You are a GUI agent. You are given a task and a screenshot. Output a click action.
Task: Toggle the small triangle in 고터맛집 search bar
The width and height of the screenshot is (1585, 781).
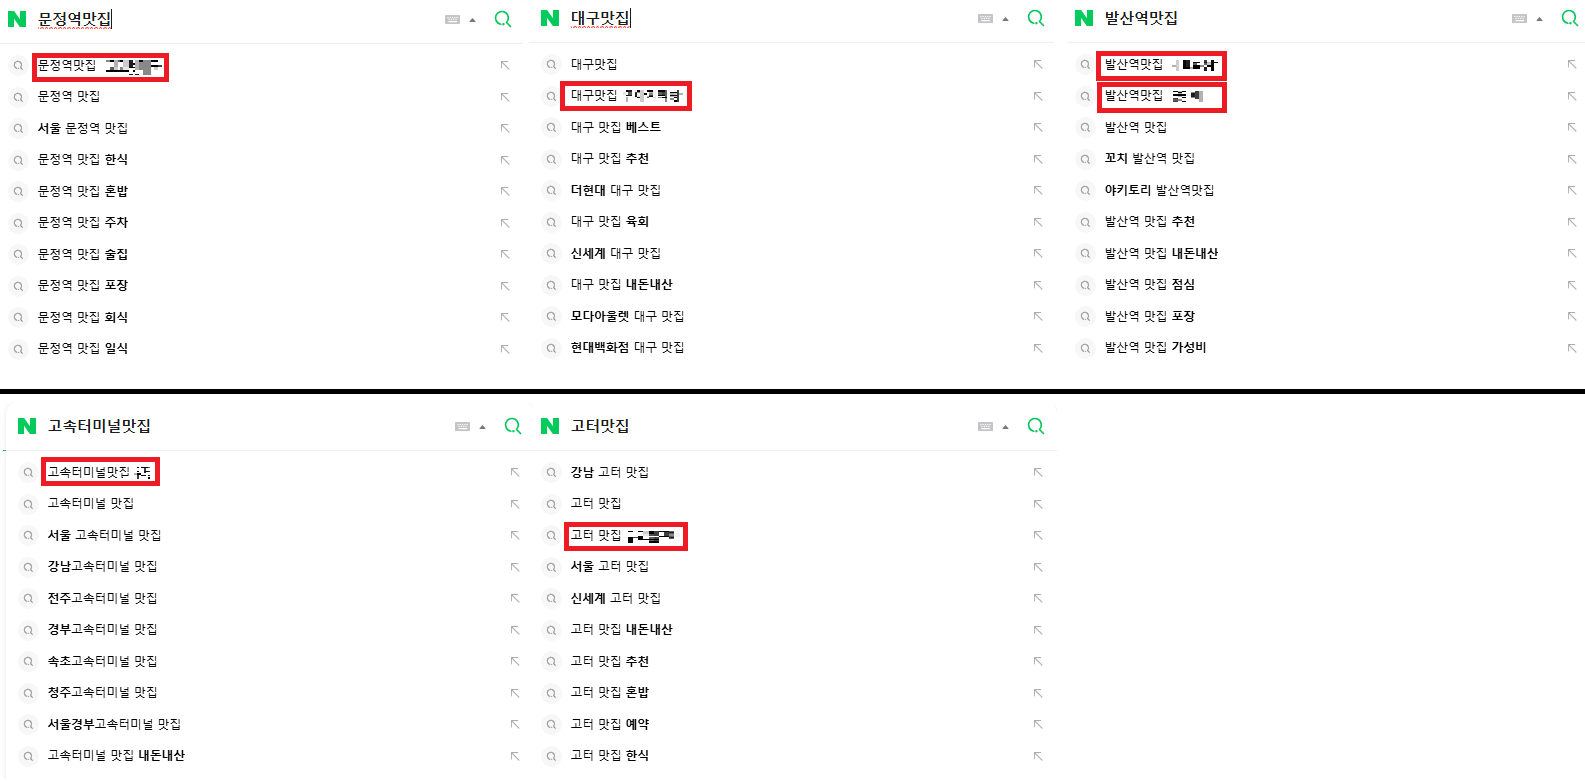[1005, 427]
